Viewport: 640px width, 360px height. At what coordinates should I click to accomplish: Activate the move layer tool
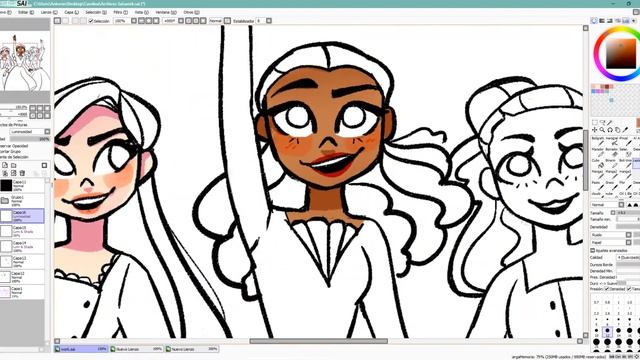[x=595, y=130]
